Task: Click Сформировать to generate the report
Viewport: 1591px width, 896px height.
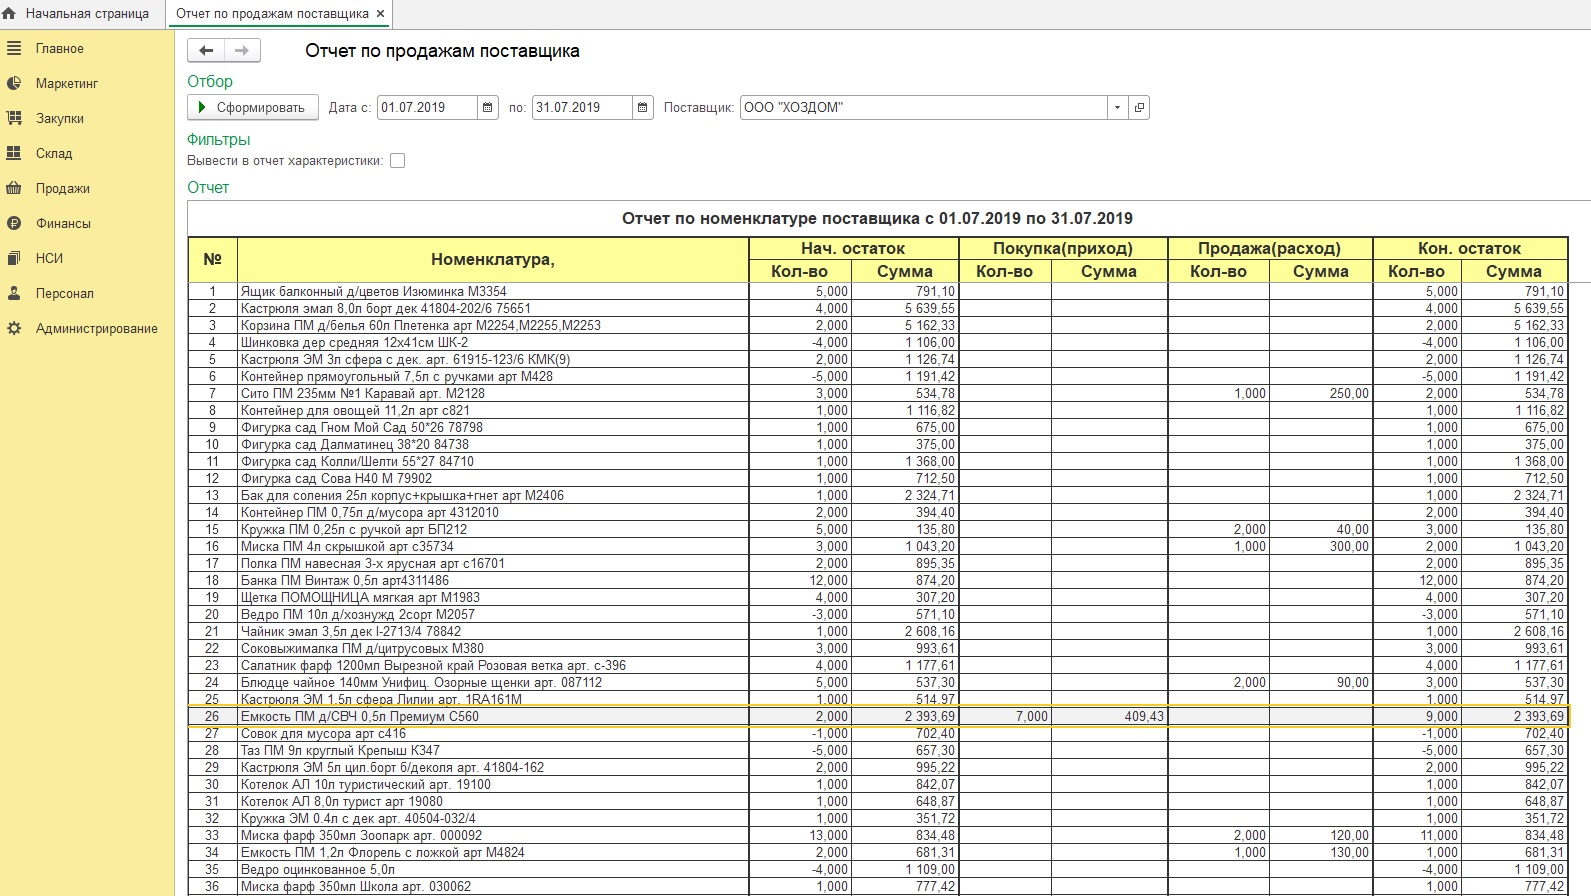Action: [253, 107]
